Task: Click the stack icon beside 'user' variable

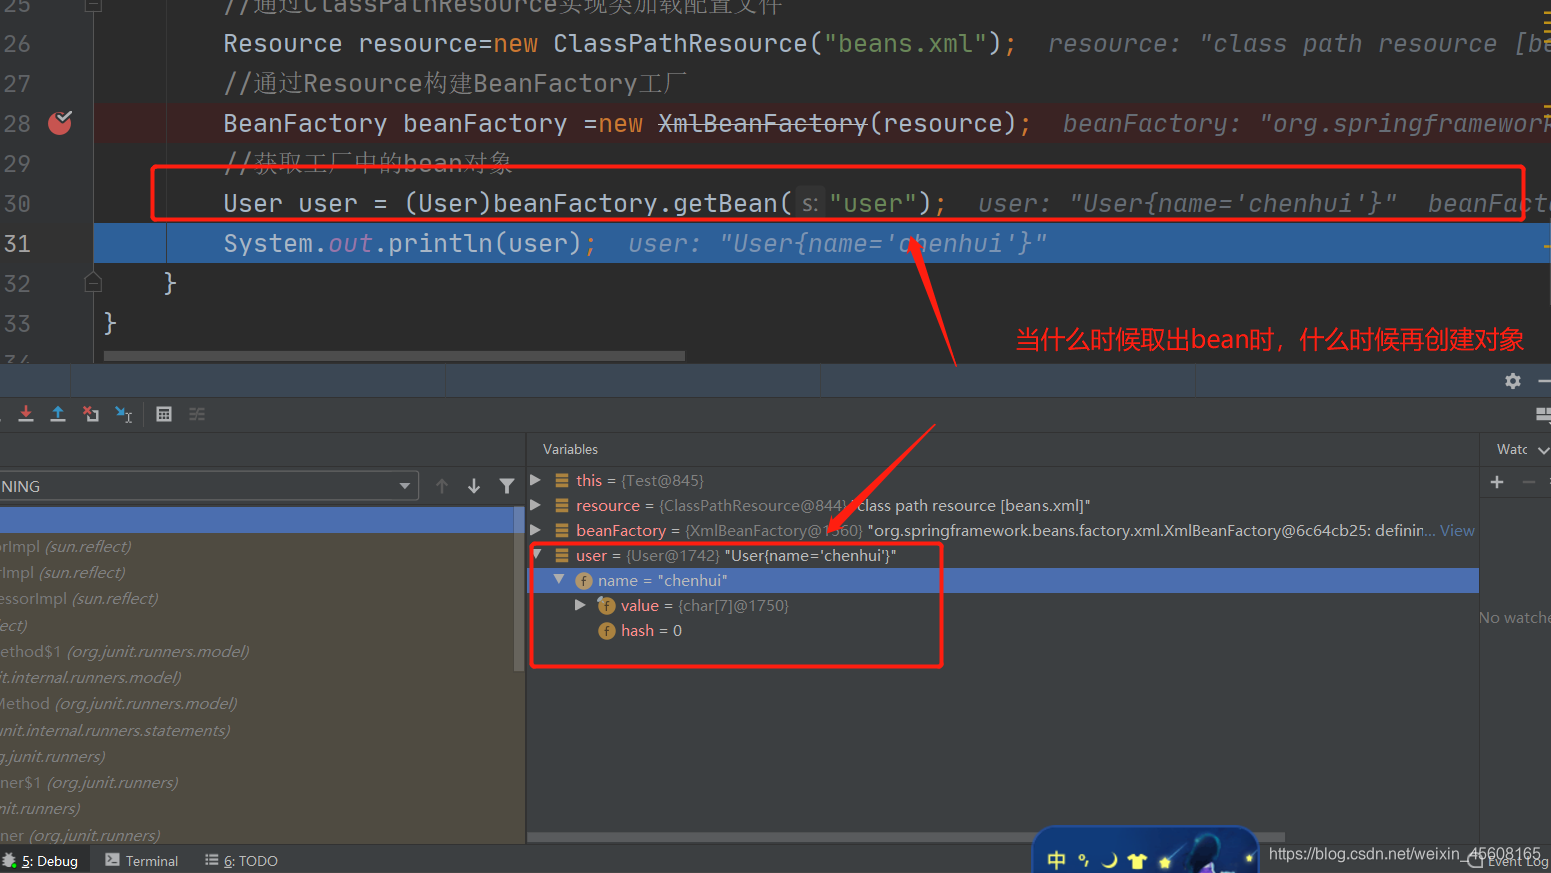Action: click(562, 556)
